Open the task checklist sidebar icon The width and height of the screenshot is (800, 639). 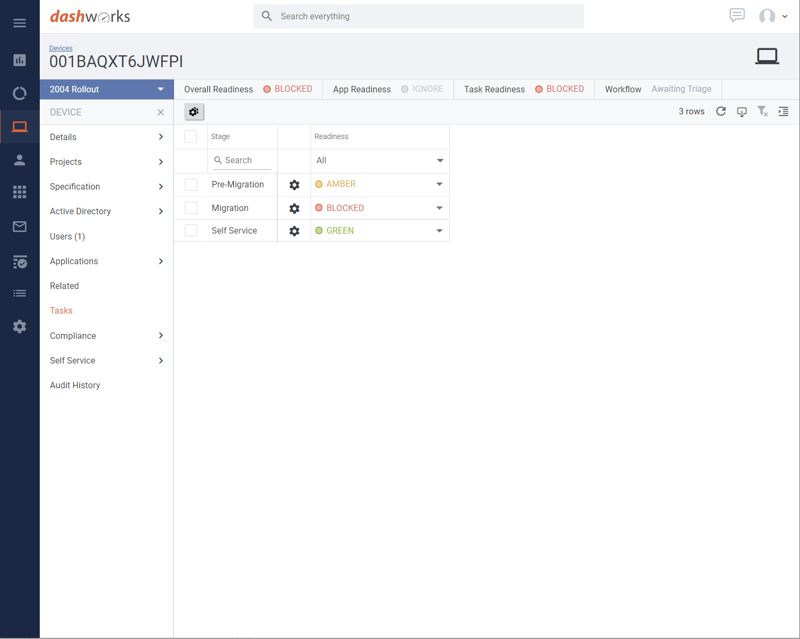[x=19, y=262]
